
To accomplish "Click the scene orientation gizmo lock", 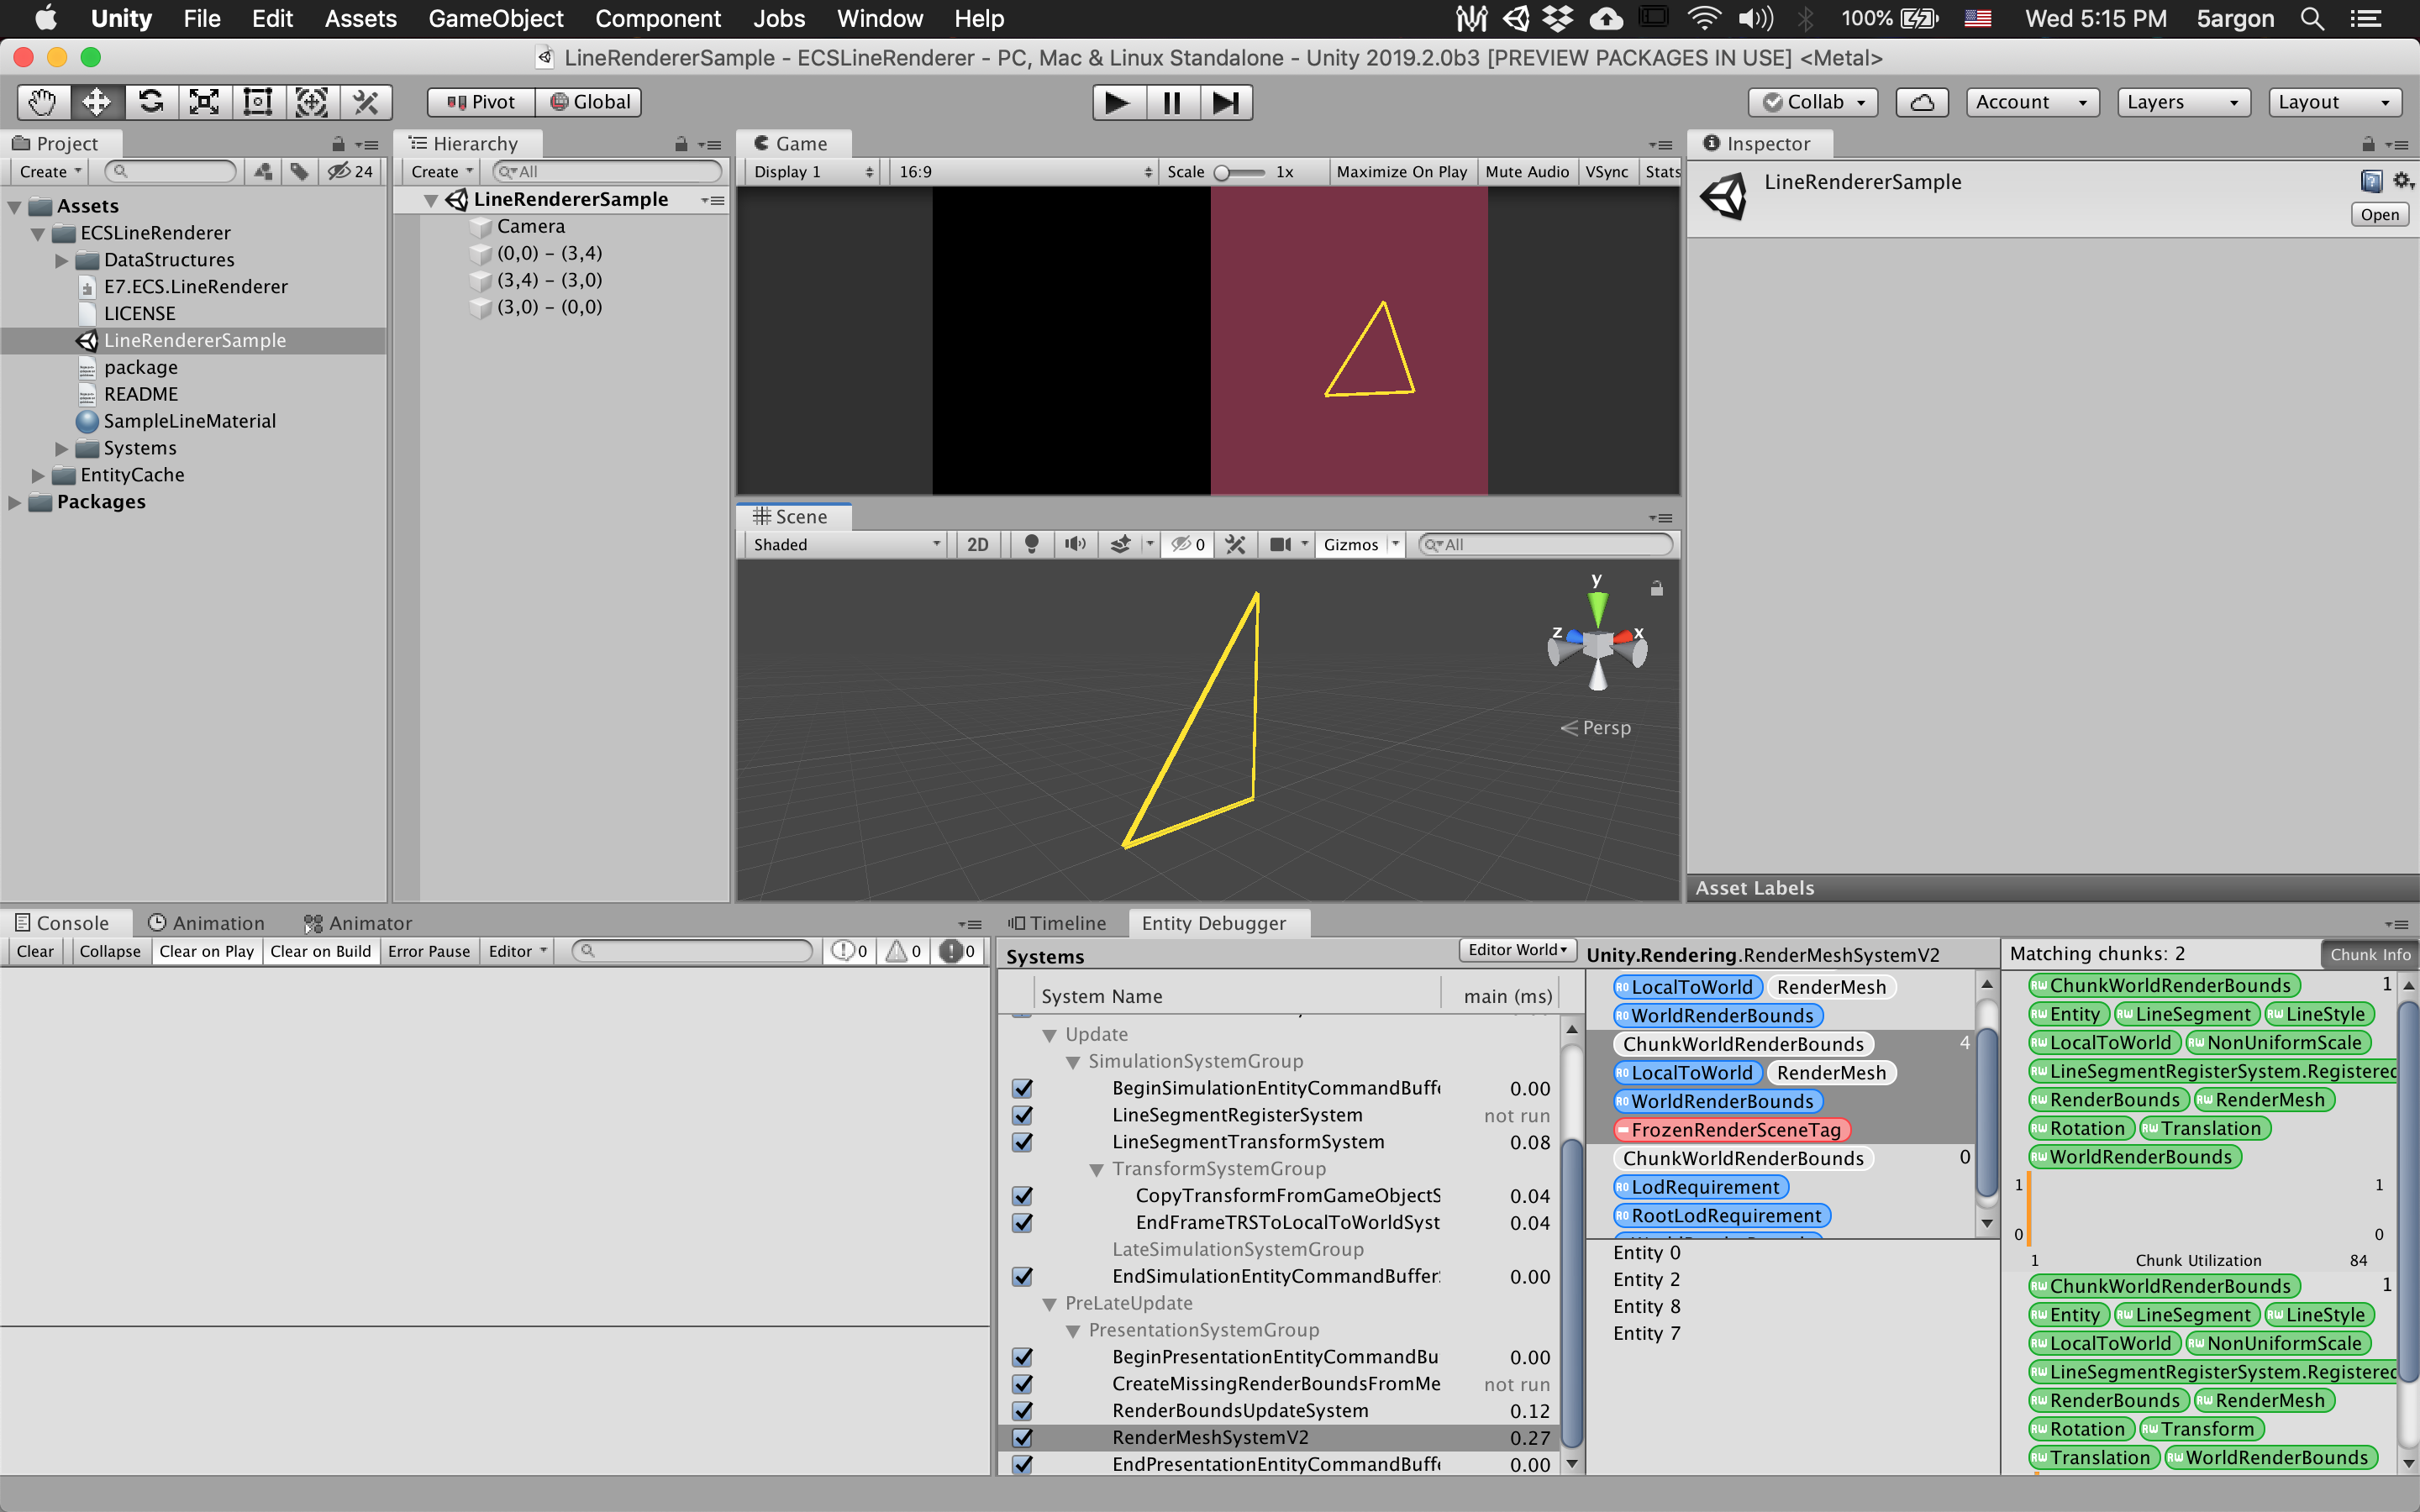I will pos(1656,589).
